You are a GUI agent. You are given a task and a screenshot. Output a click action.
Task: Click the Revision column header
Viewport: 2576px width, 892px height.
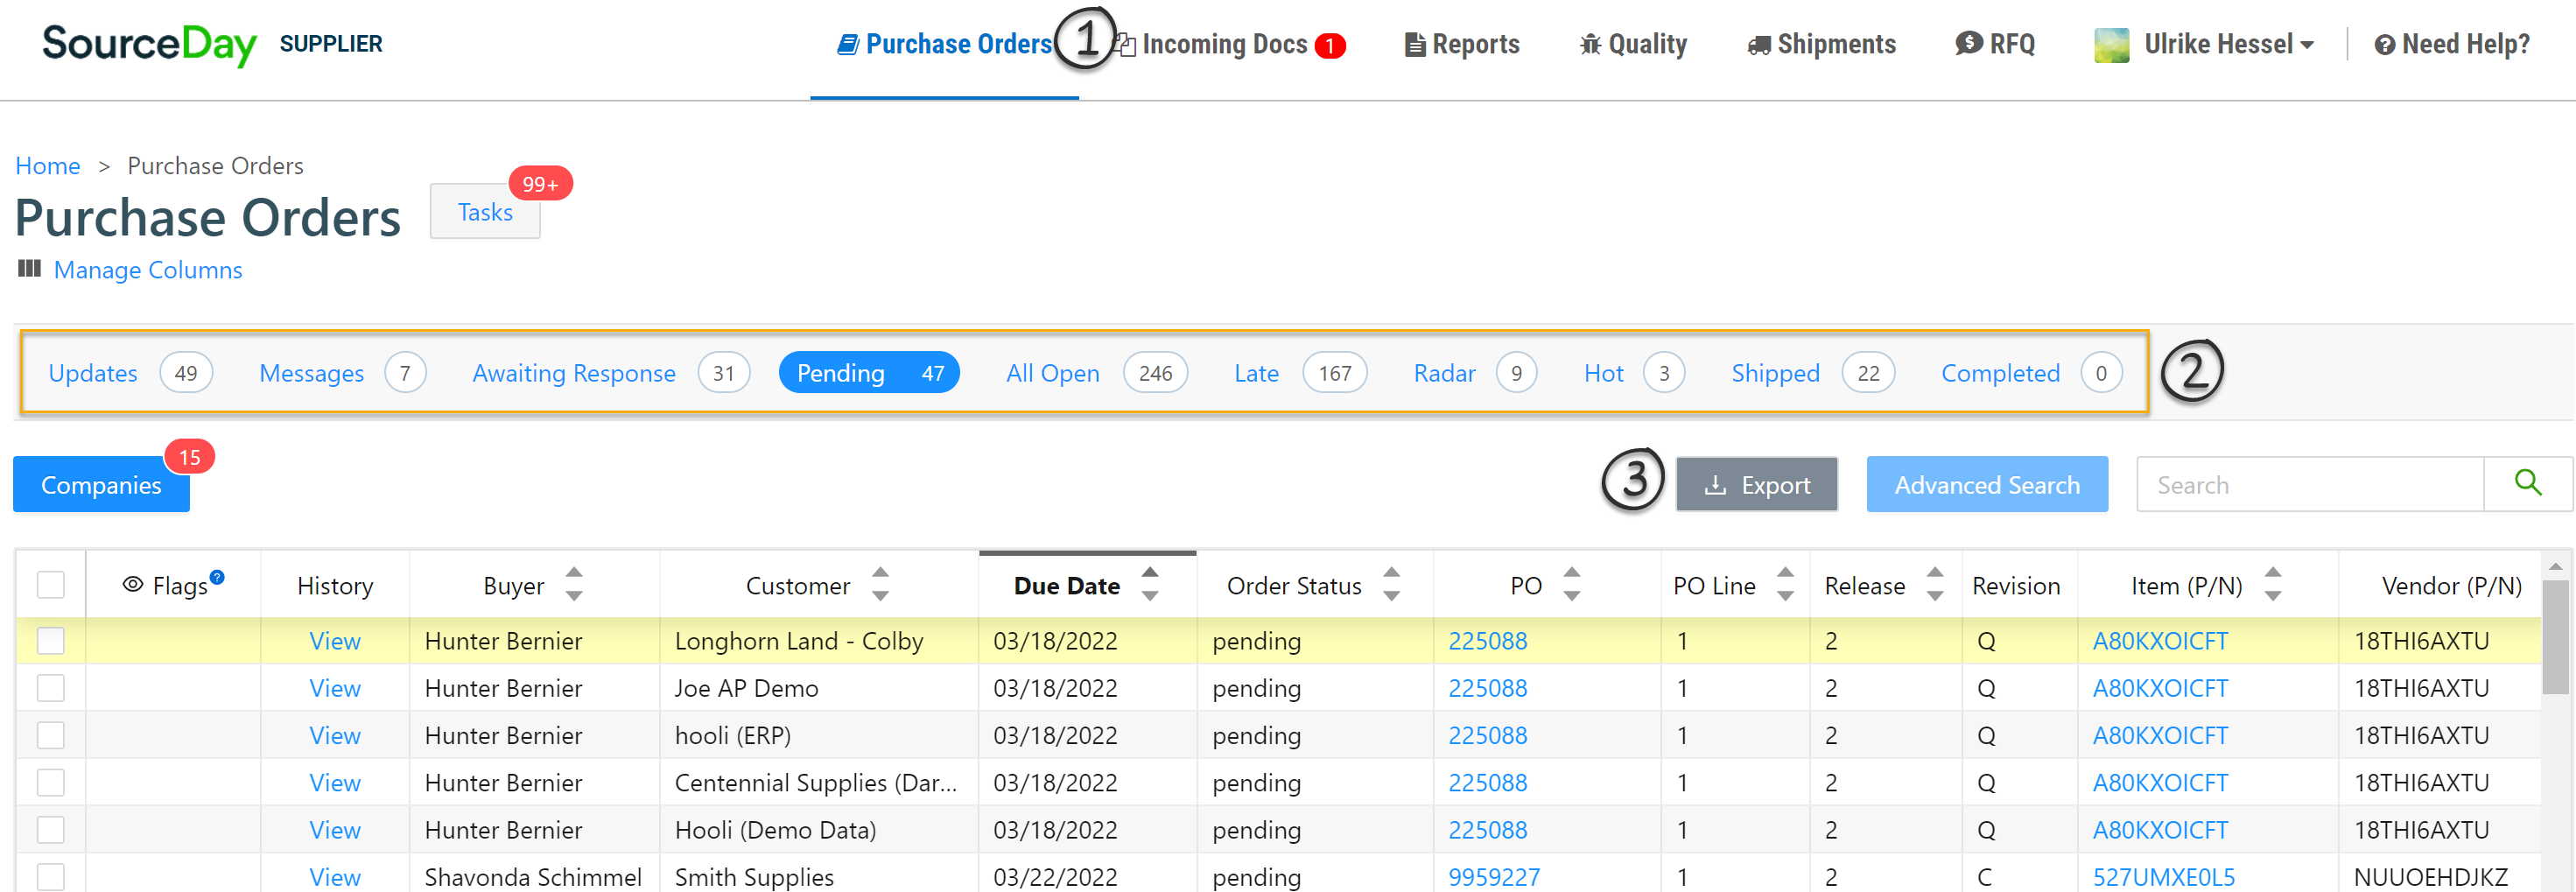(x=2016, y=585)
